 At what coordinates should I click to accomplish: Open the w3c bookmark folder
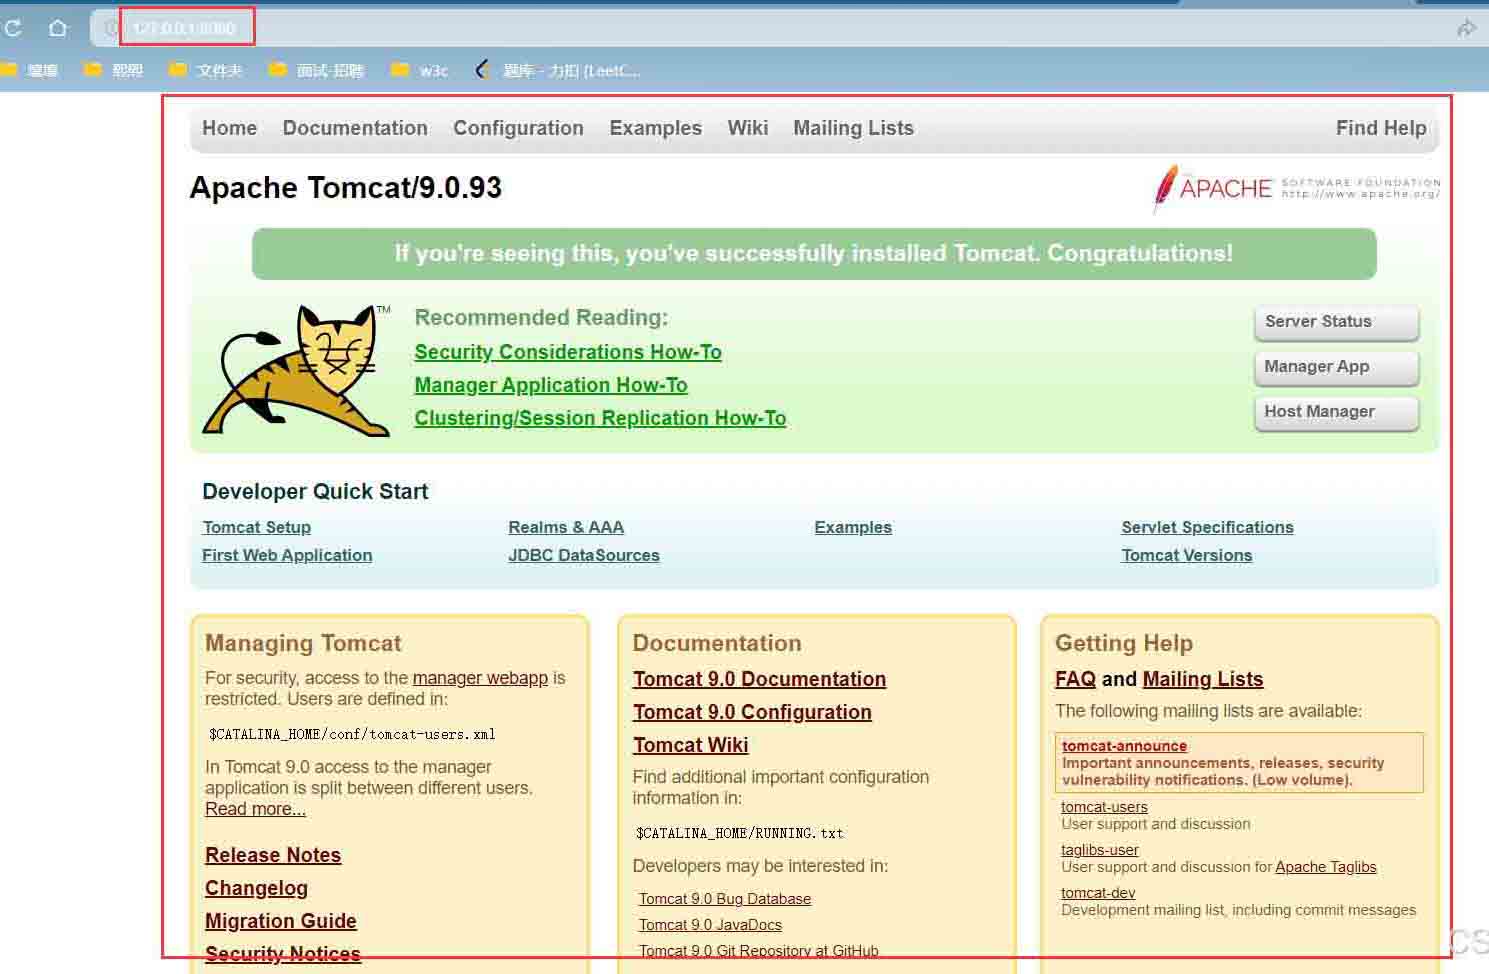click(419, 70)
